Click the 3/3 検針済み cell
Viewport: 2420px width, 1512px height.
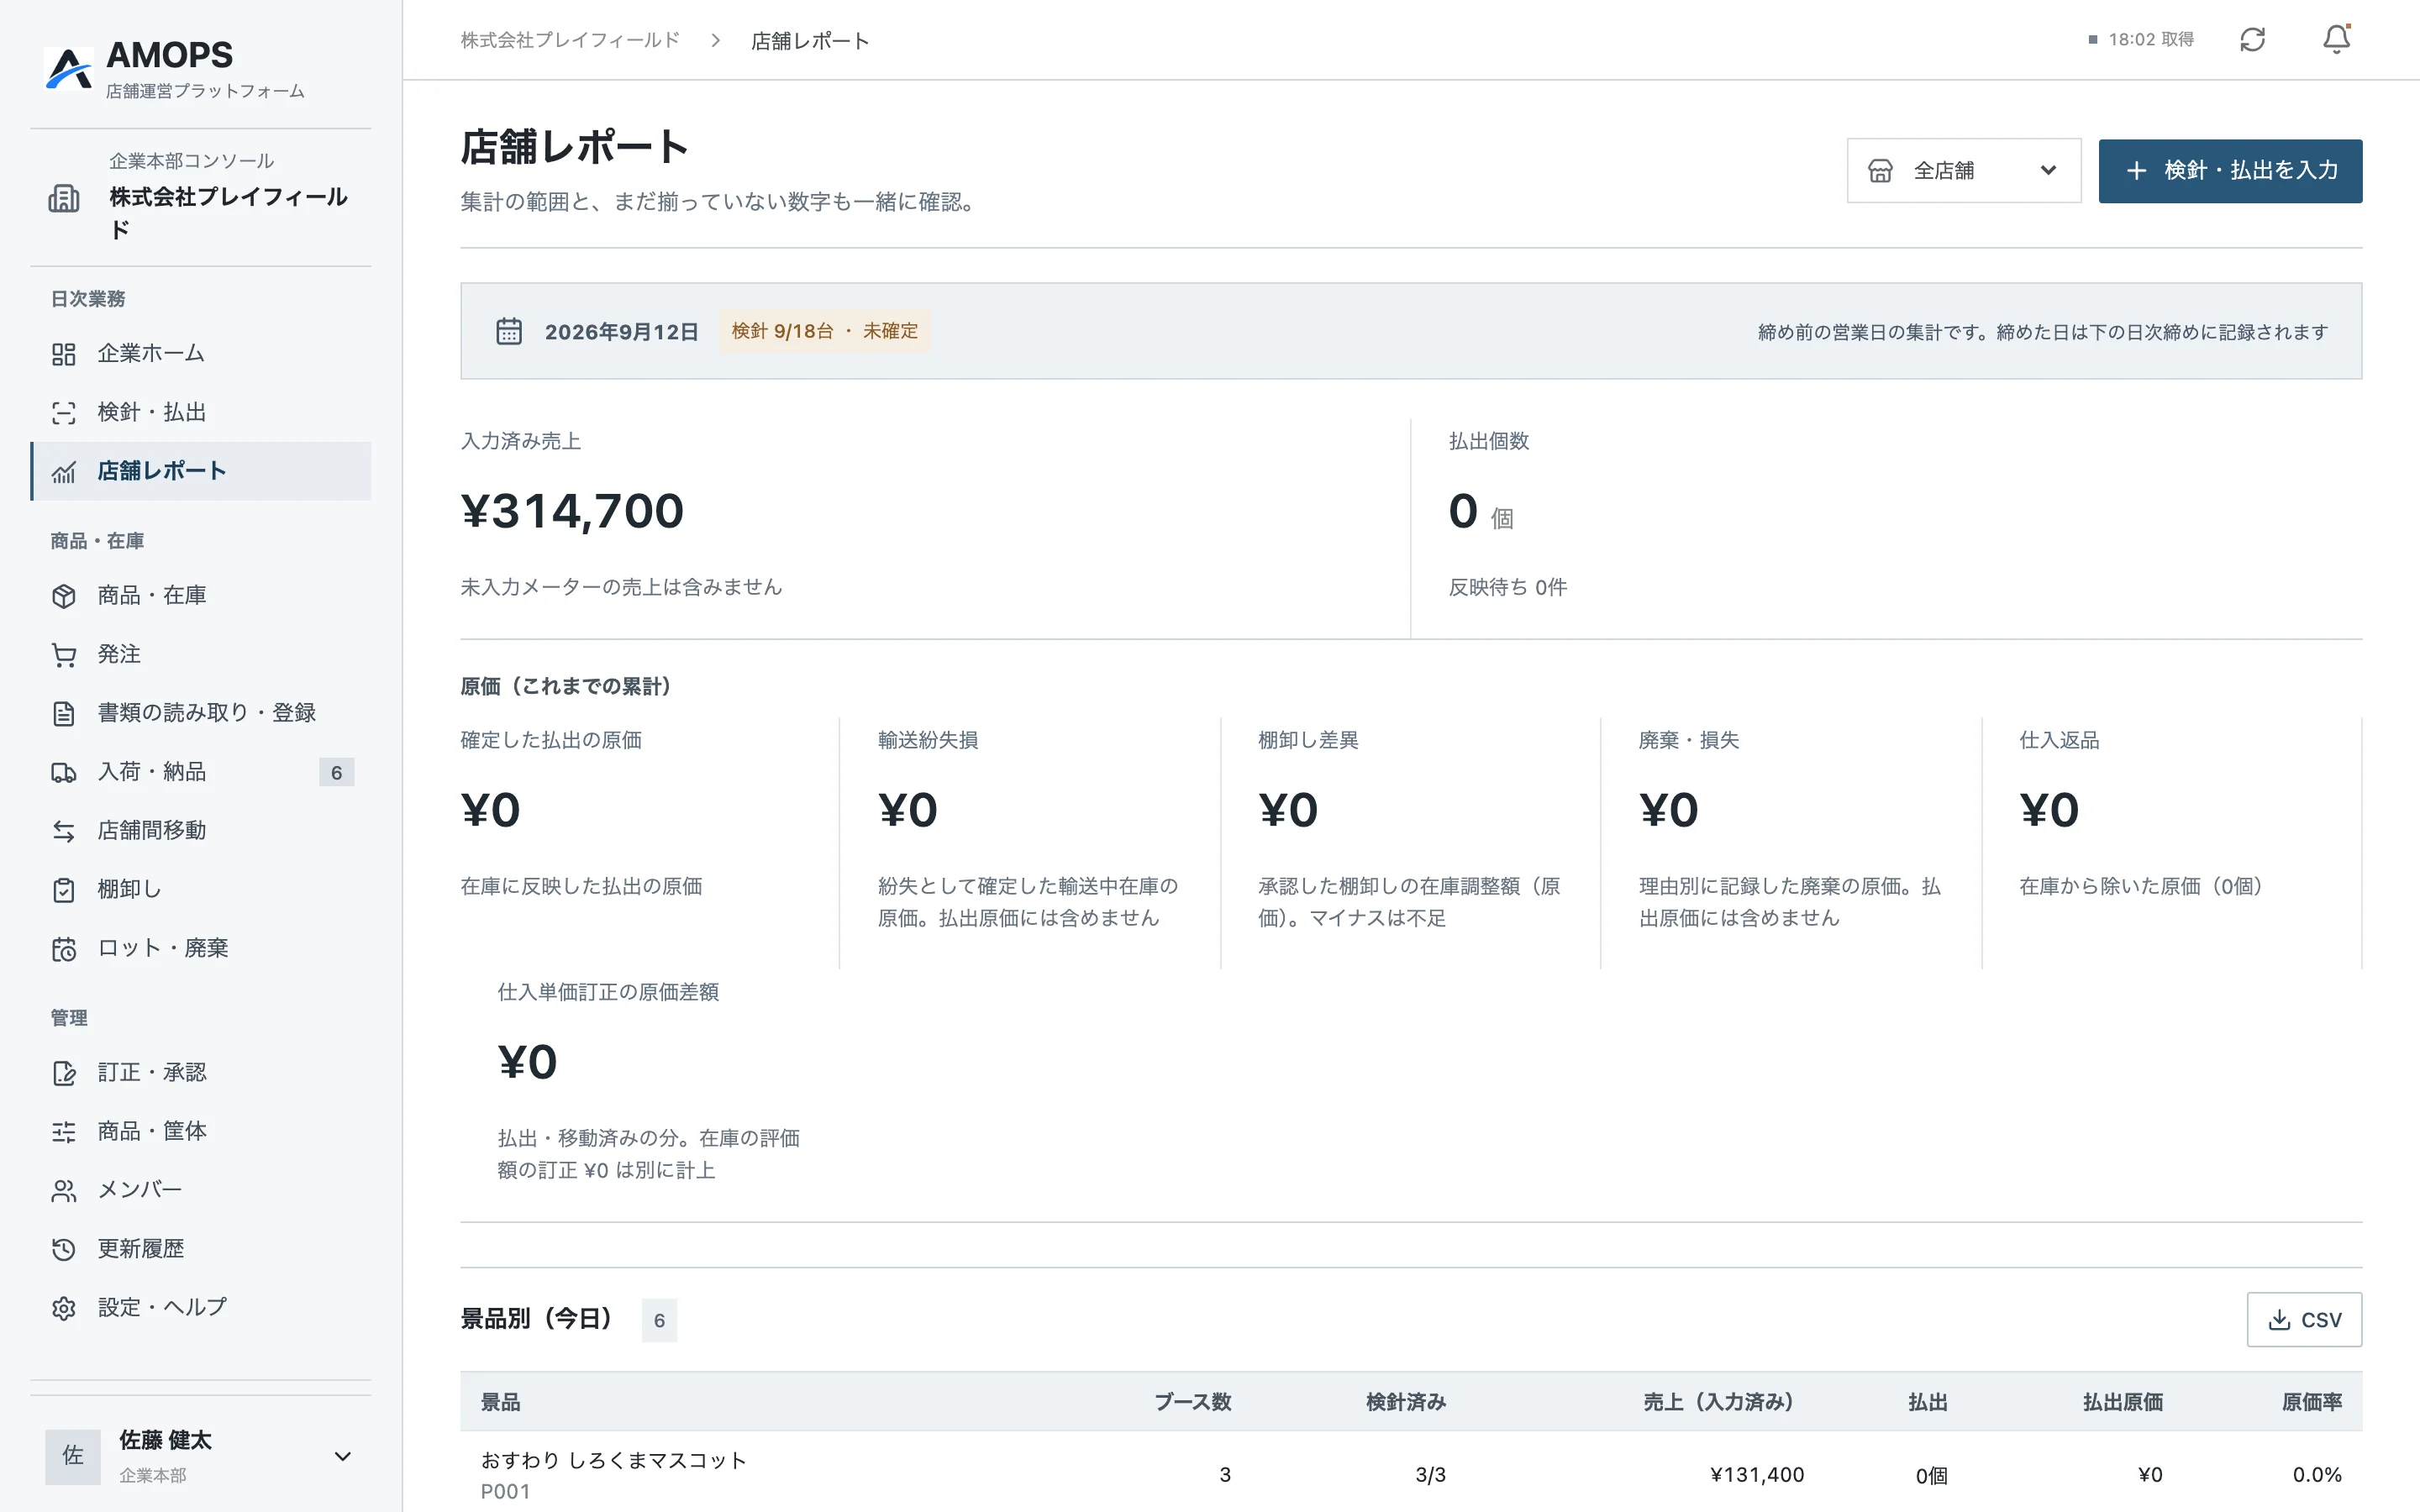tap(1431, 1475)
